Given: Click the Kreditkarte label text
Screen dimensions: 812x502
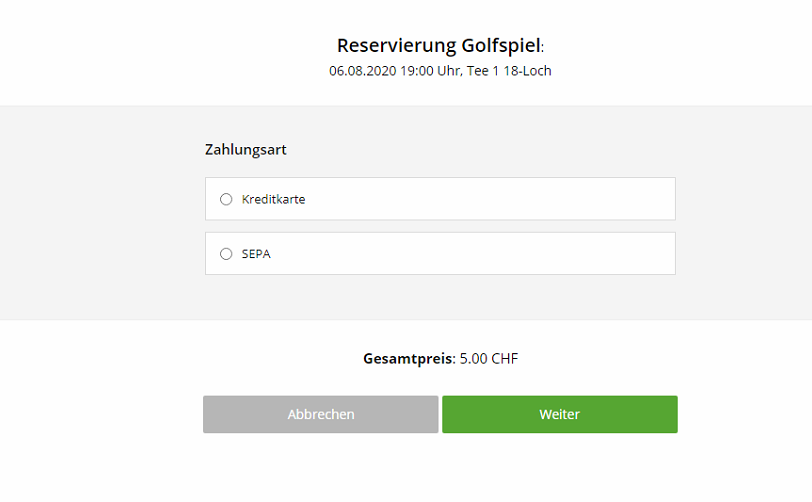Looking at the screenshot, I should pos(273,199).
